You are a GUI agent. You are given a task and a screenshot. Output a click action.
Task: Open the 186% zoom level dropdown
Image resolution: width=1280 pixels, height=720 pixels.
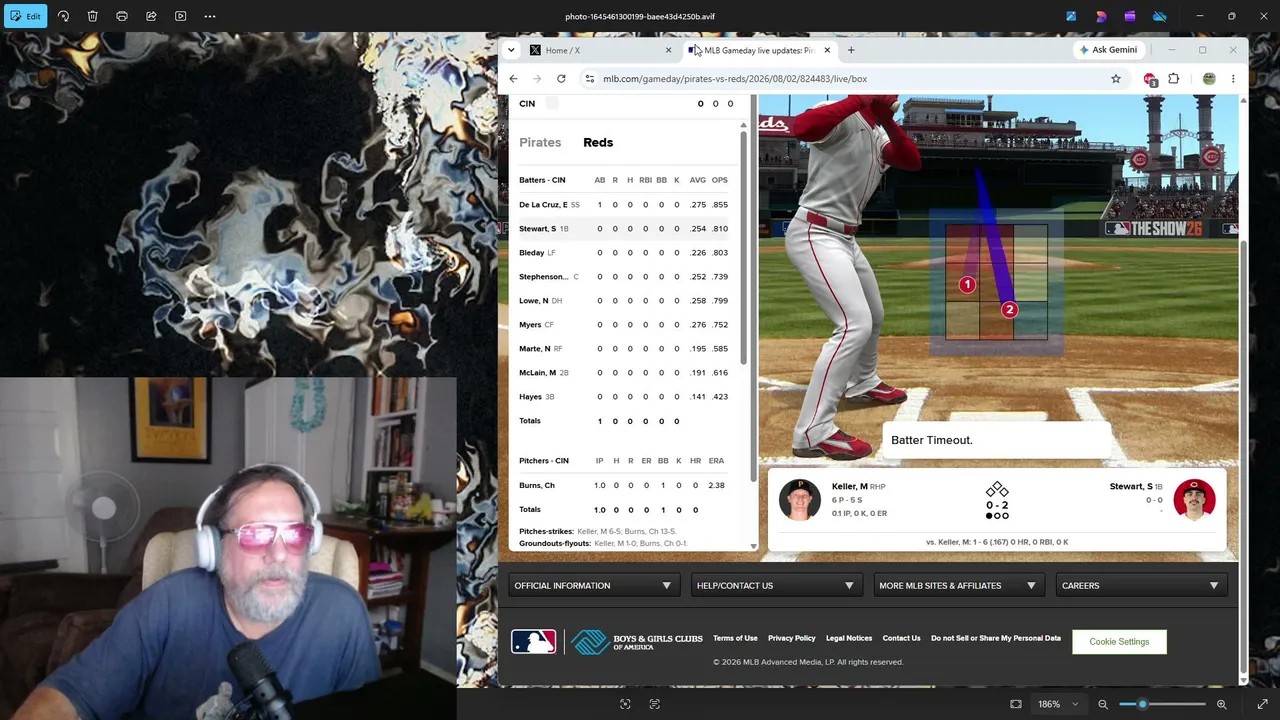click(1058, 704)
